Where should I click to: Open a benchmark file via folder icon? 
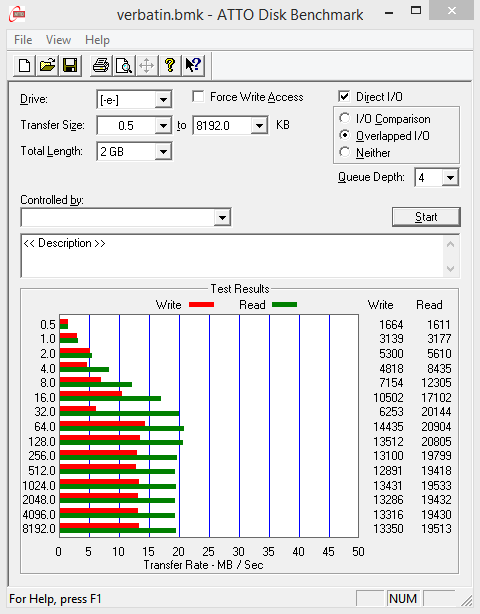click(47, 65)
